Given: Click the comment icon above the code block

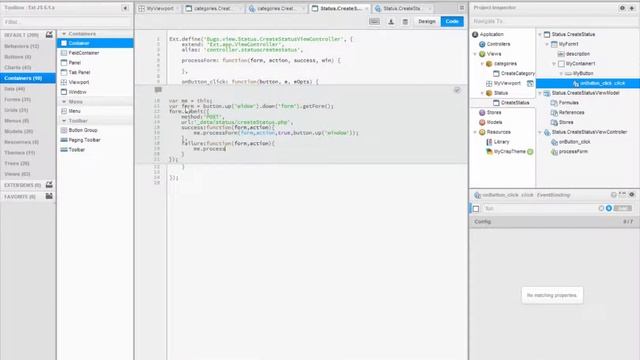Looking at the screenshot, I should (x=158, y=90).
